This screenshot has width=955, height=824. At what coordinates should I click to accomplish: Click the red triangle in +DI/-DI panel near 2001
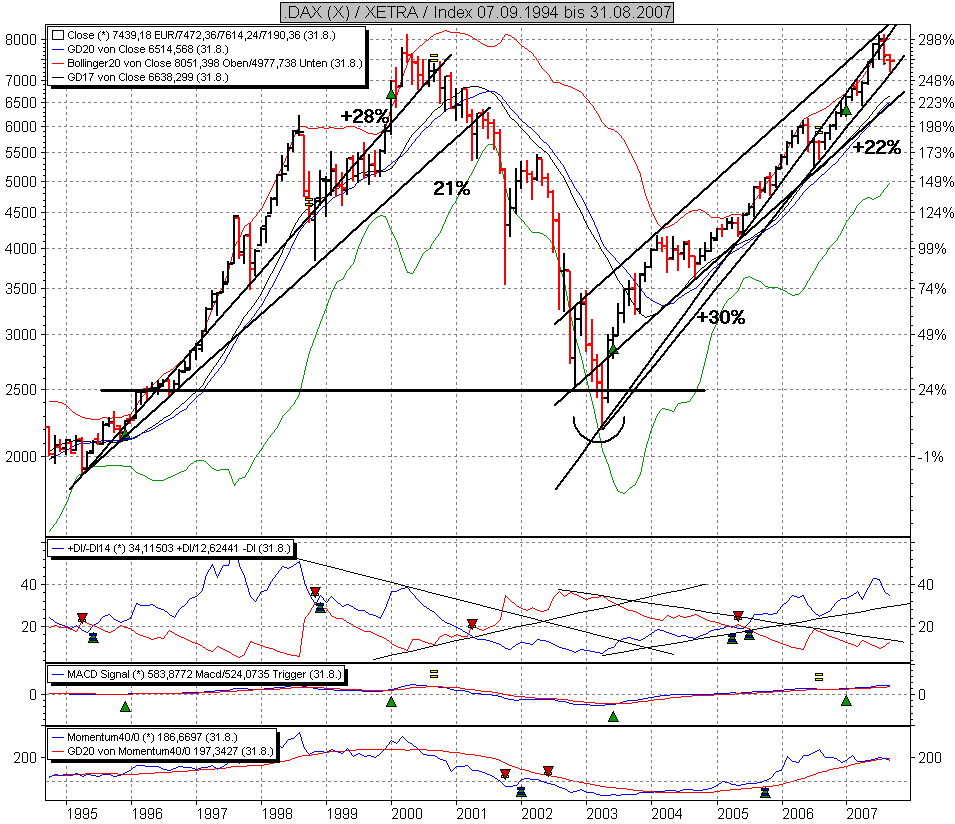tap(472, 624)
